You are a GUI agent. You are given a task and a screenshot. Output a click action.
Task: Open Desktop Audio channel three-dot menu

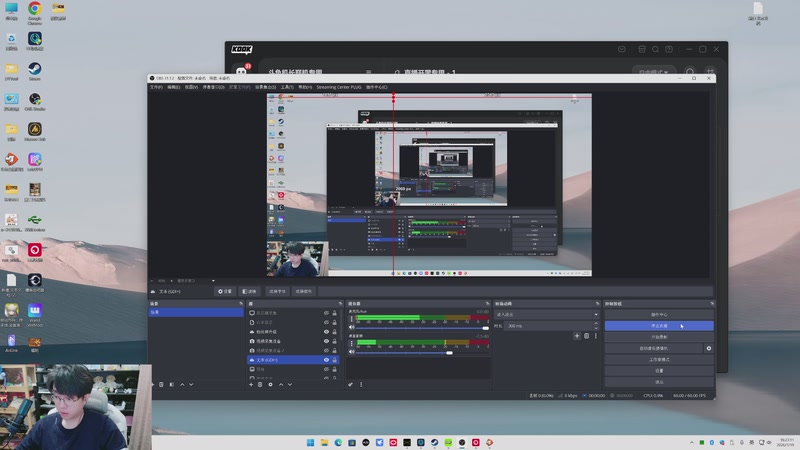[352, 343]
